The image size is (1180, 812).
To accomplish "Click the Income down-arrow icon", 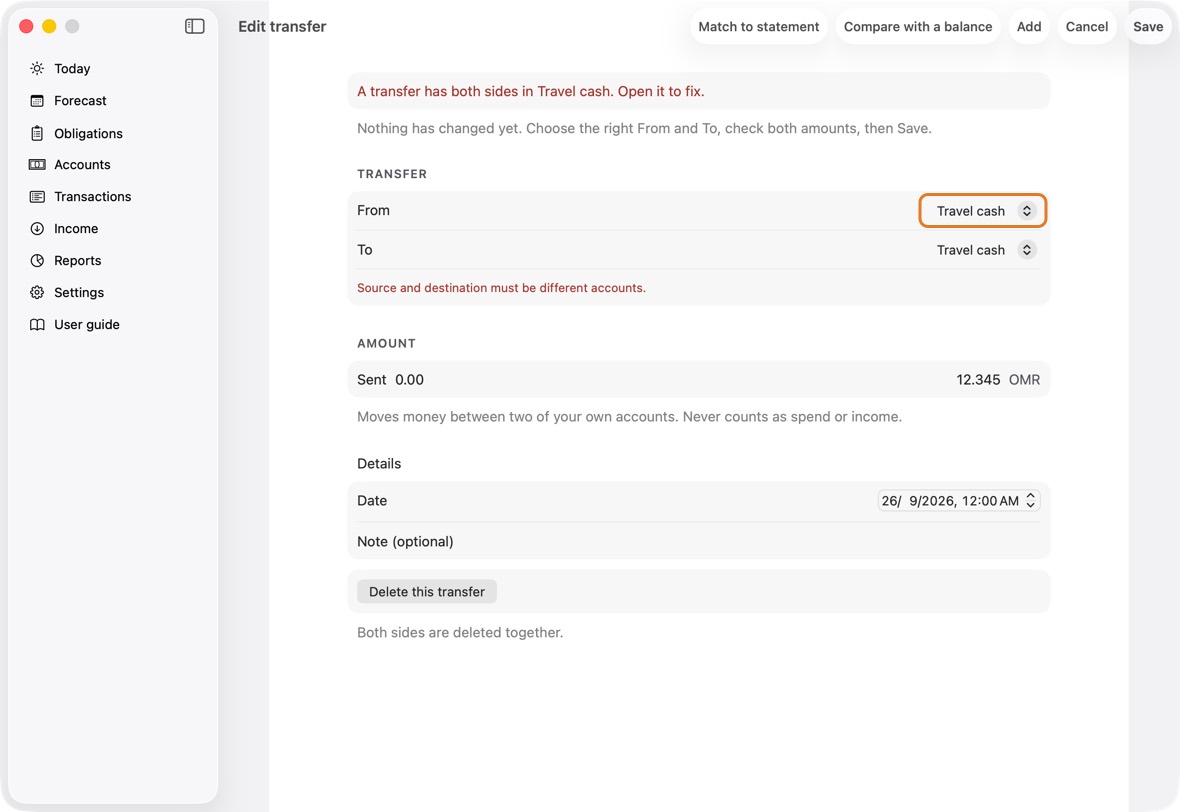I will coord(37,229).
